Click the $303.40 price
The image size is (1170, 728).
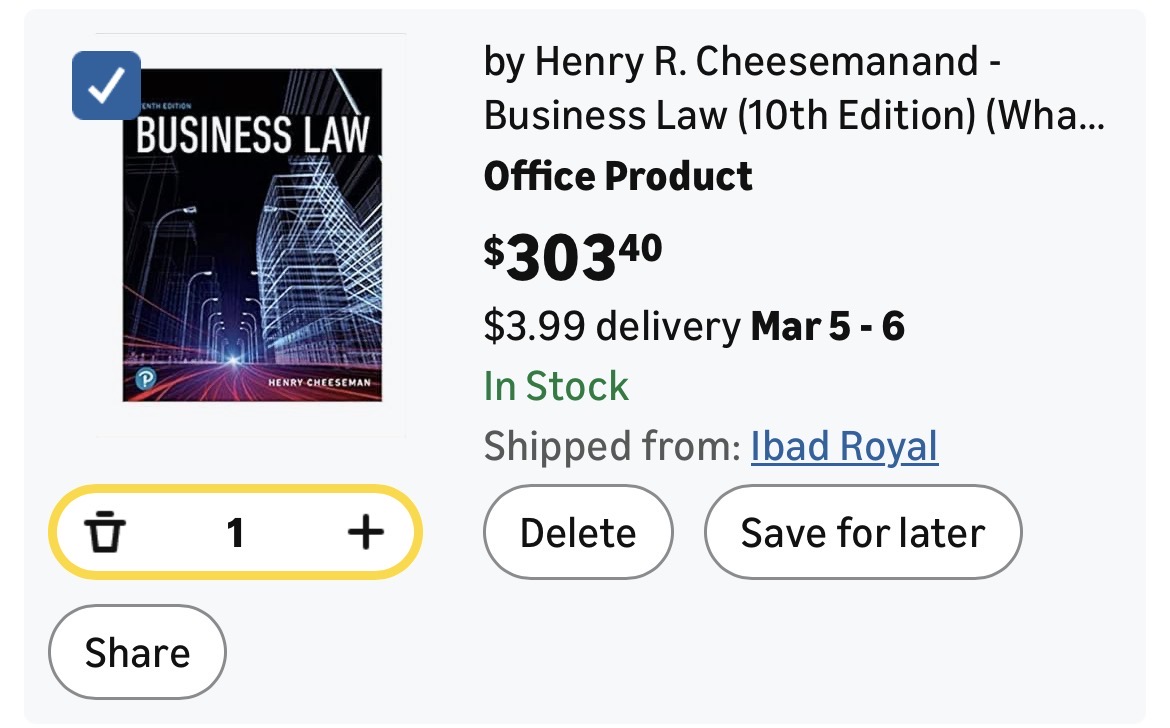(x=572, y=255)
